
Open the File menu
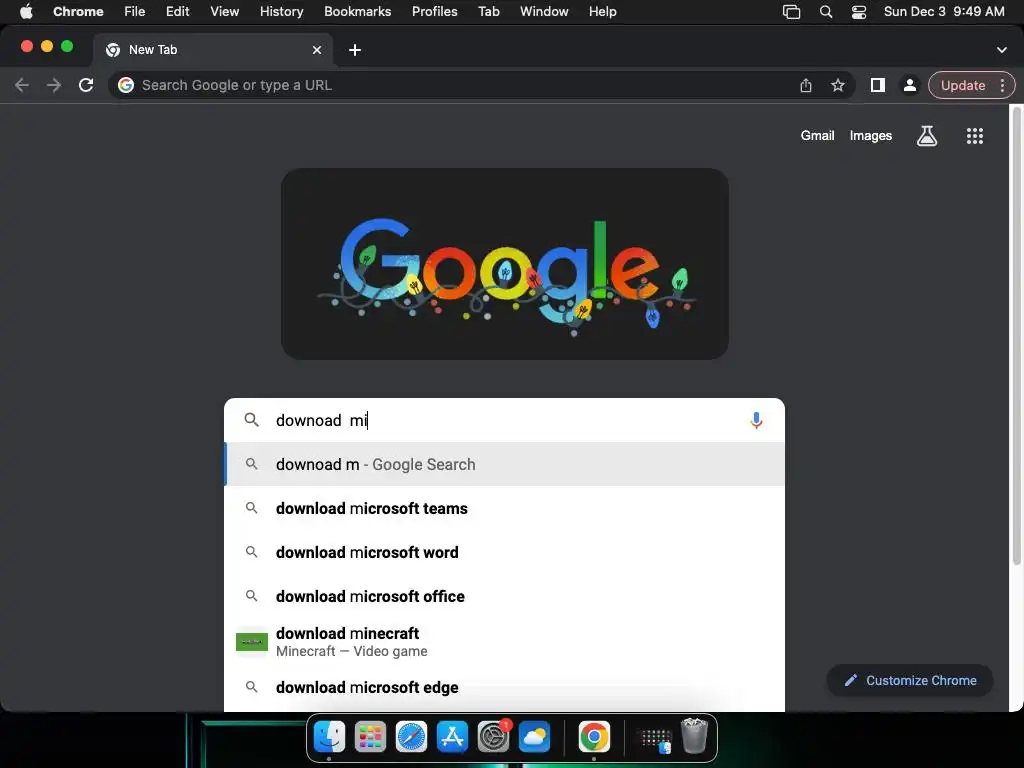point(135,11)
